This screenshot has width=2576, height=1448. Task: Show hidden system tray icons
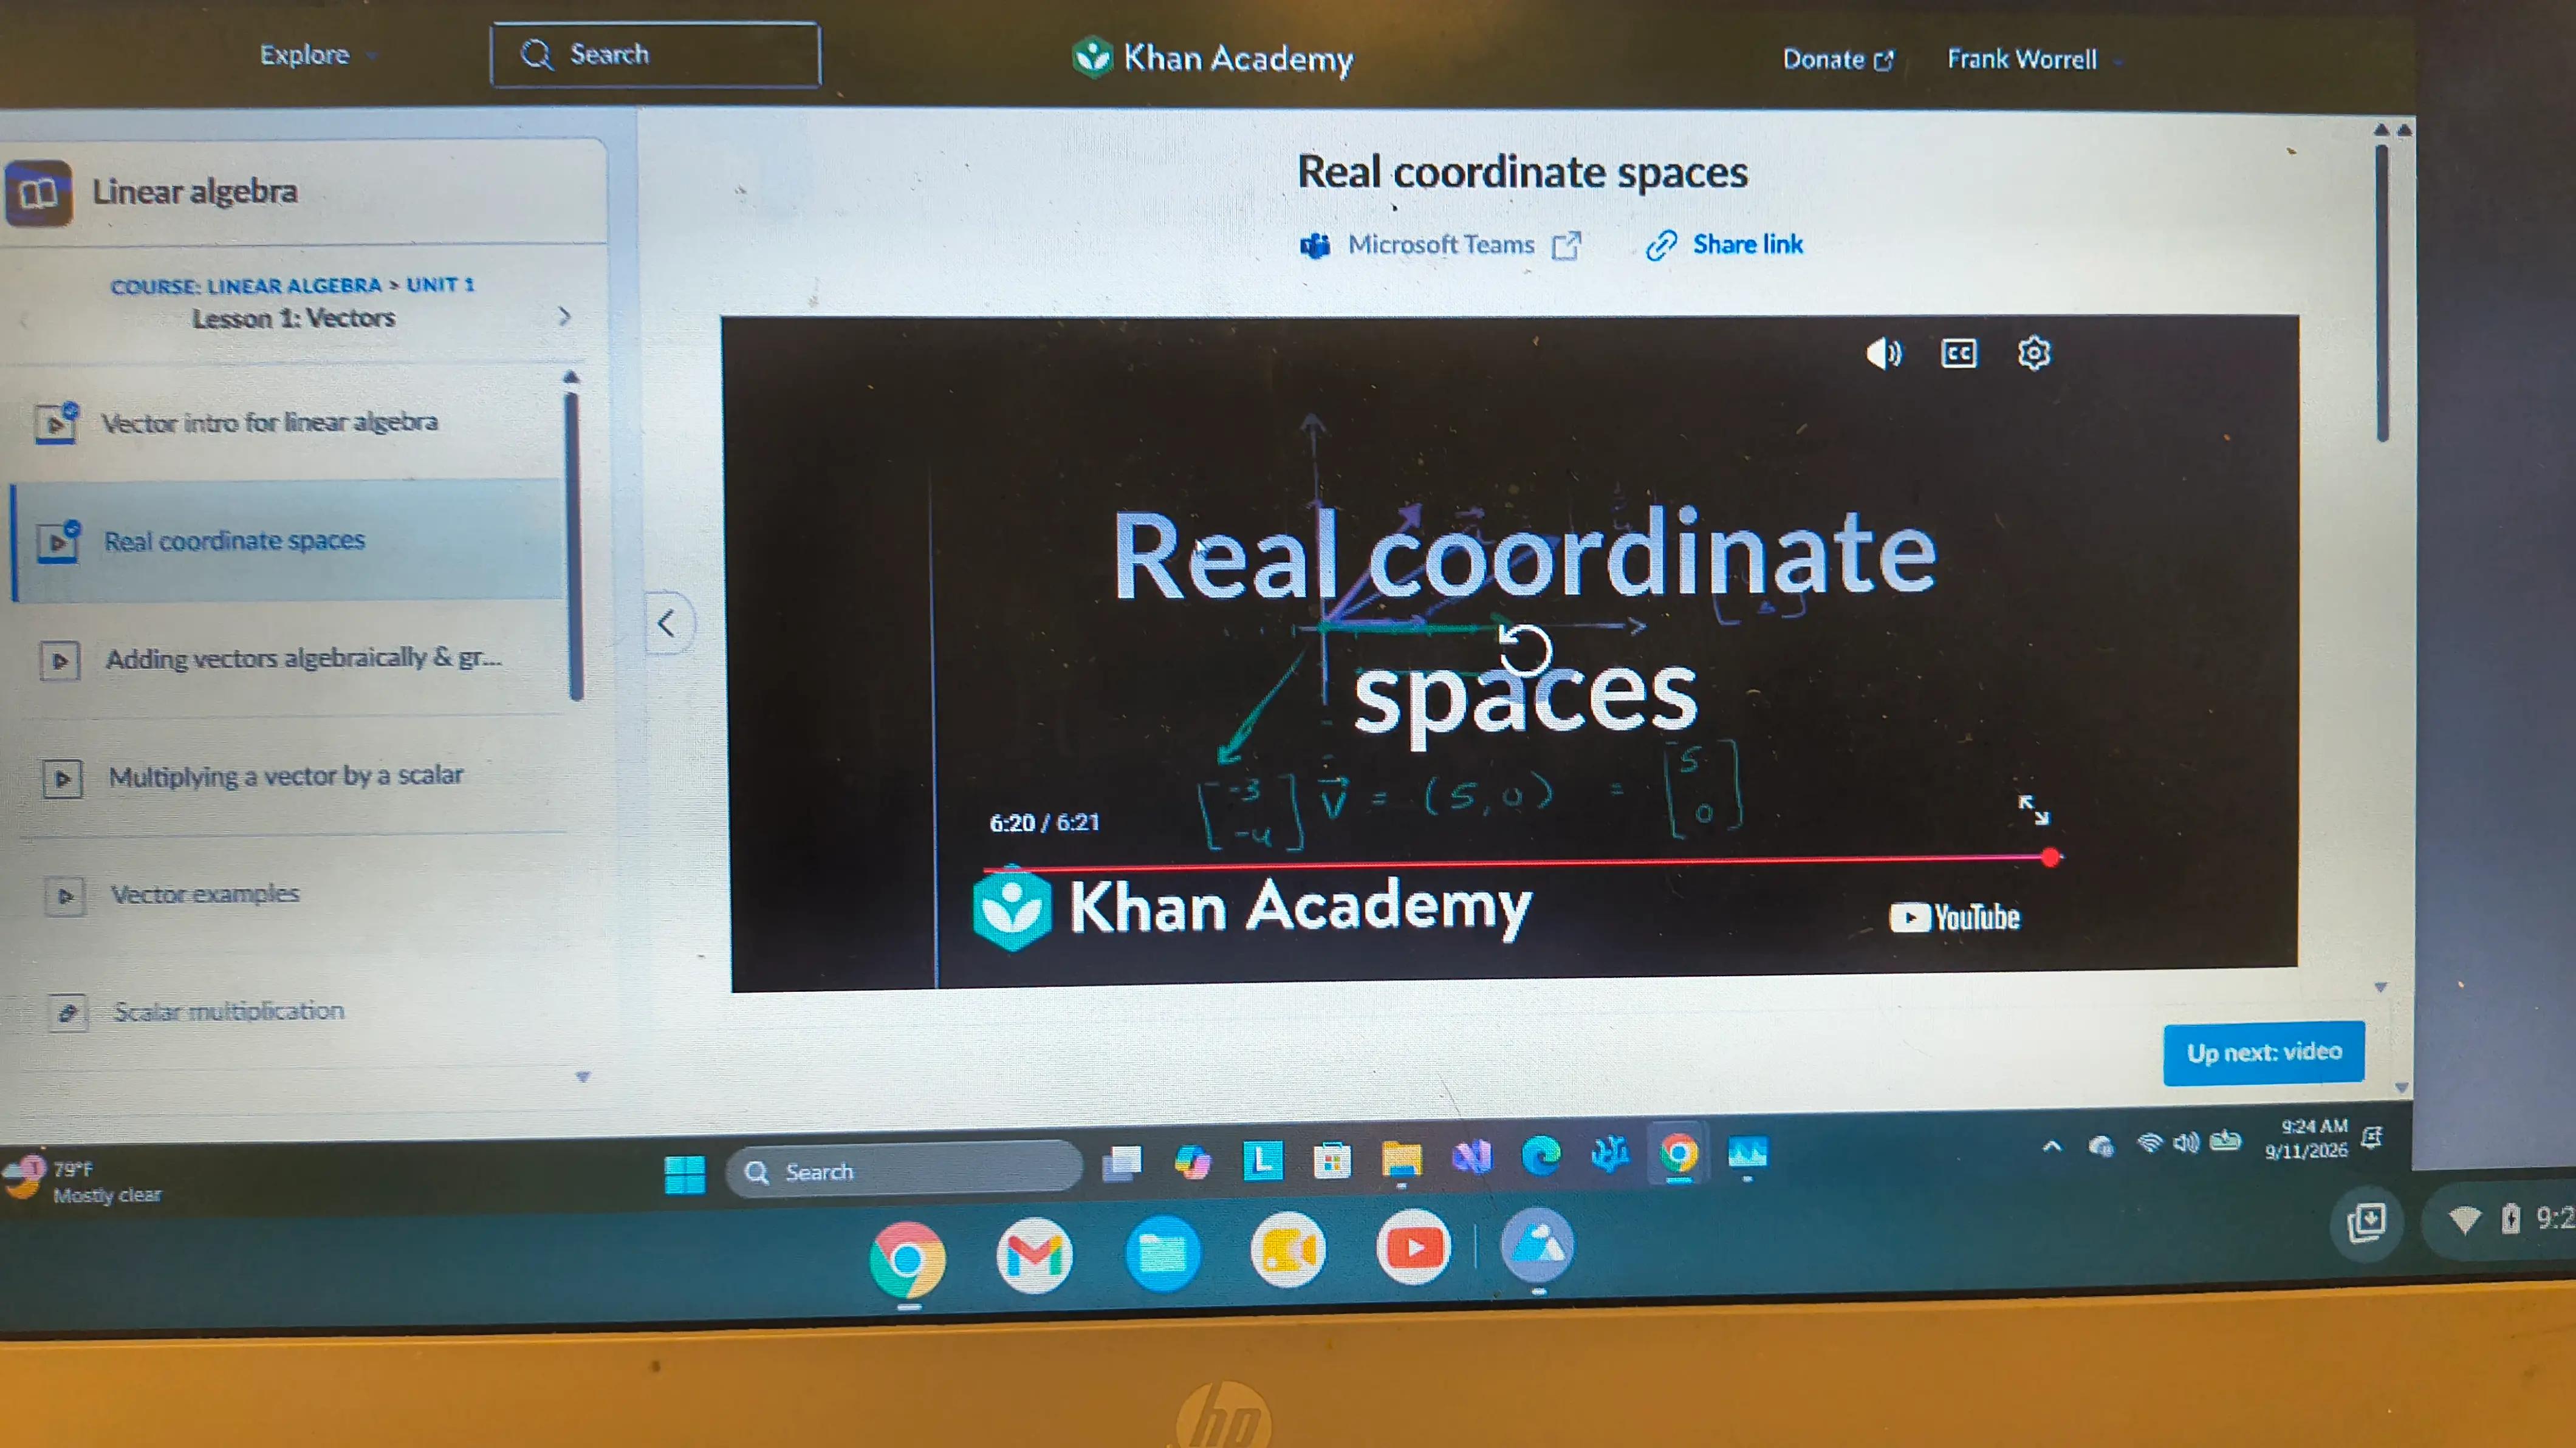[x=2052, y=1146]
